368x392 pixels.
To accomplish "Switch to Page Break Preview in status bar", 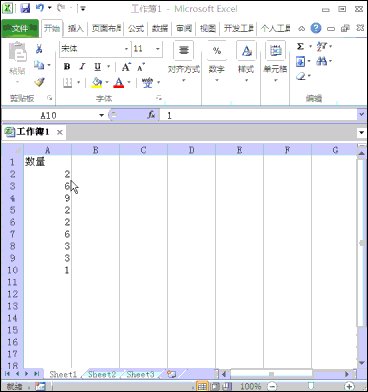I will 227,387.
